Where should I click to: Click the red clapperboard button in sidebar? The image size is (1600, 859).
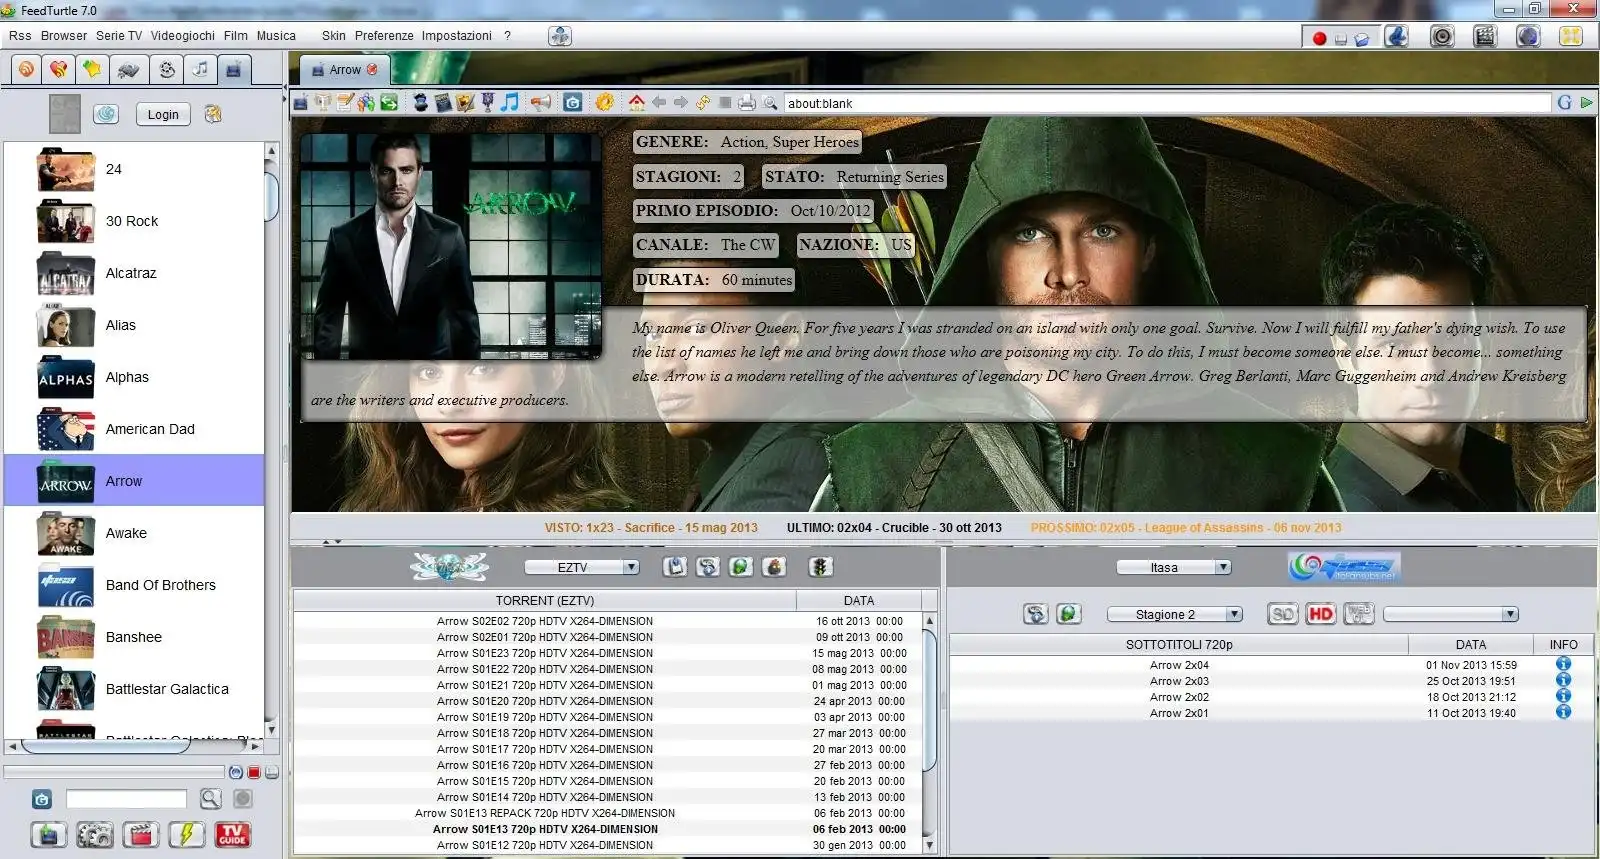(141, 834)
